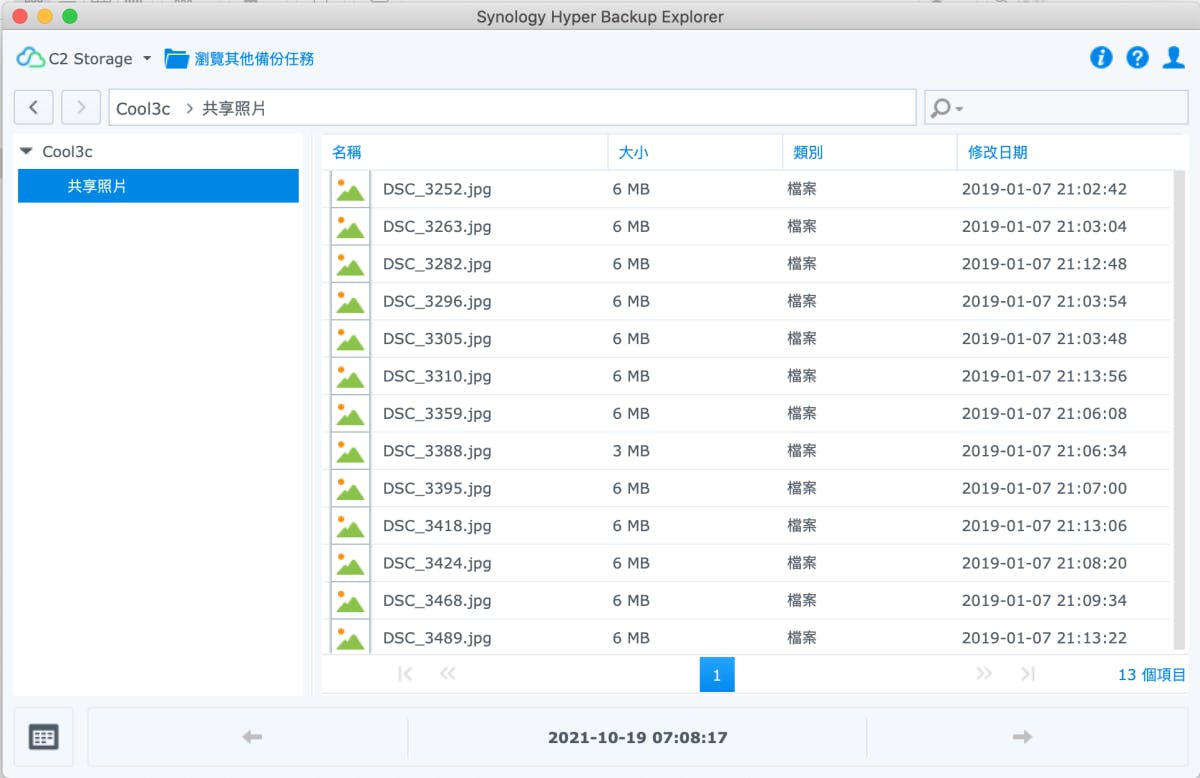Screen dimensions: 1200x778
Task: Click the user account icon
Action: coord(1173,58)
